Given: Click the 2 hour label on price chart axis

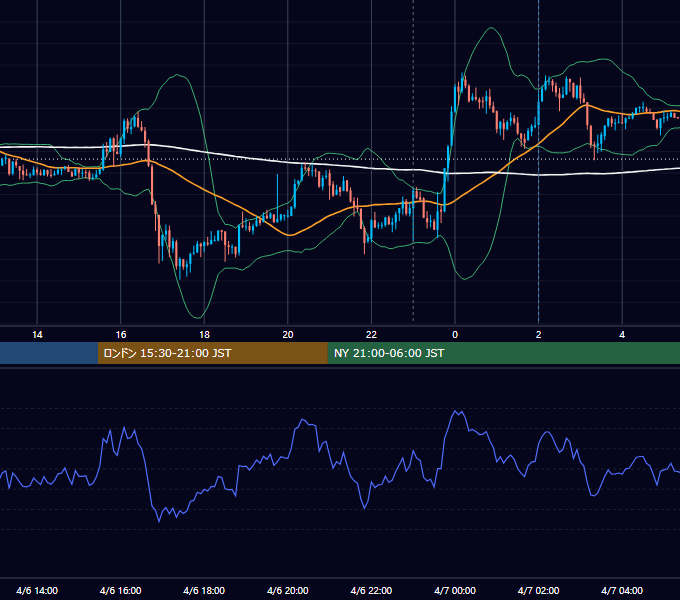Looking at the screenshot, I should click(x=538, y=334).
